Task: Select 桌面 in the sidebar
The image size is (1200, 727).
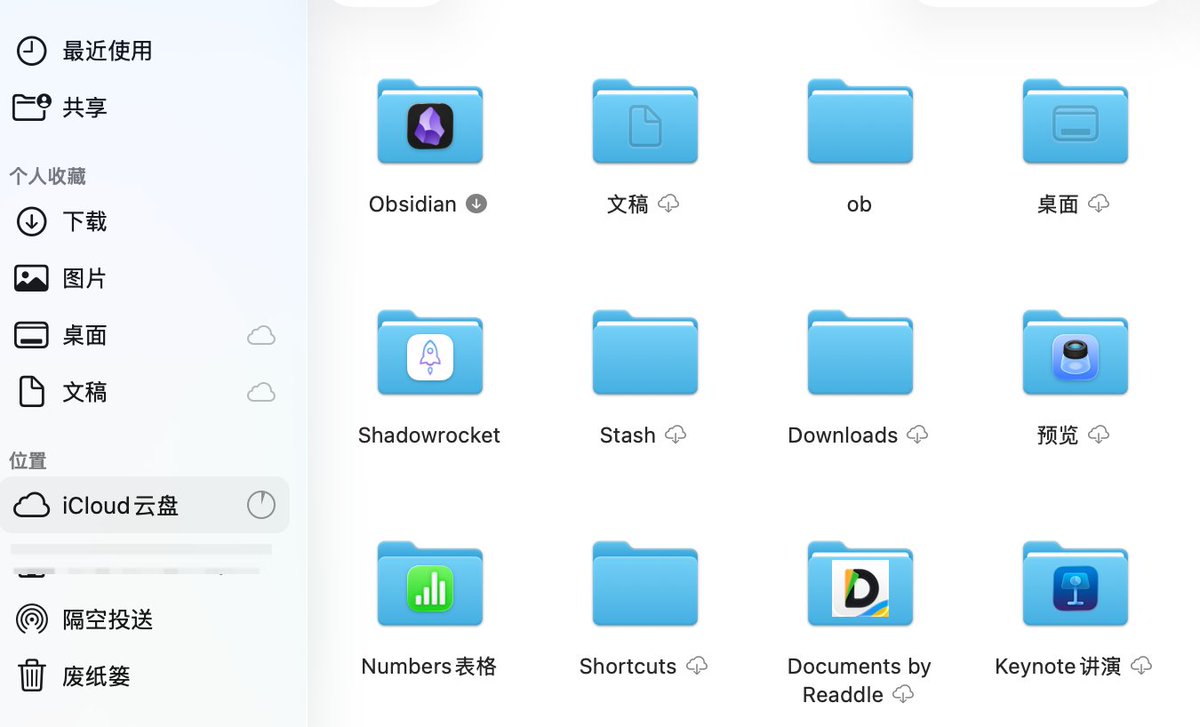Action: pyautogui.click(x=145, y=336)
